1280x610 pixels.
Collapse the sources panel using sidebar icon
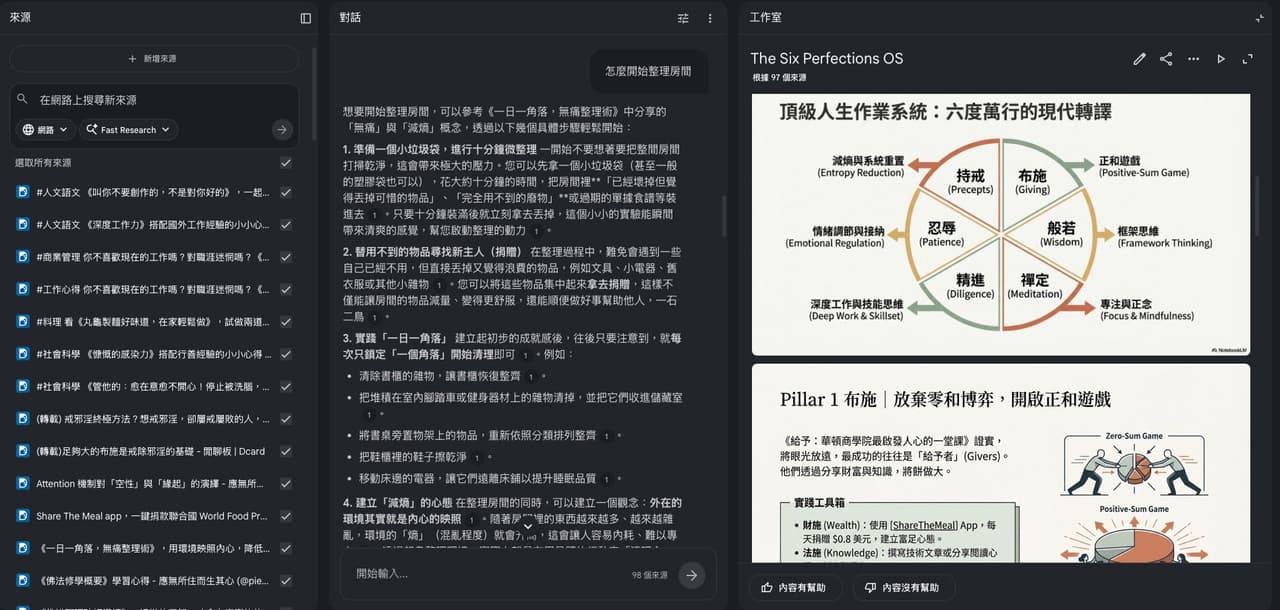pyautogui.click(x=306, y=18)
